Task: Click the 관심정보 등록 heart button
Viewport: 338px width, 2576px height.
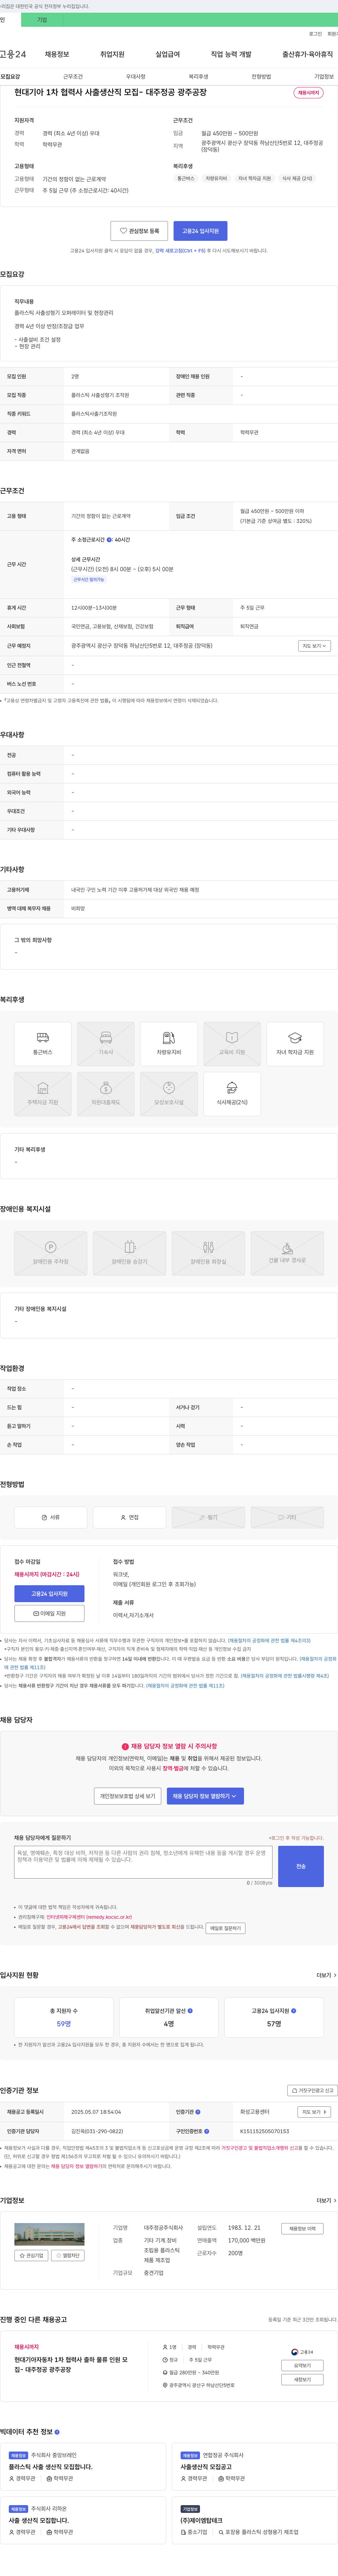Action: (139, 231)
